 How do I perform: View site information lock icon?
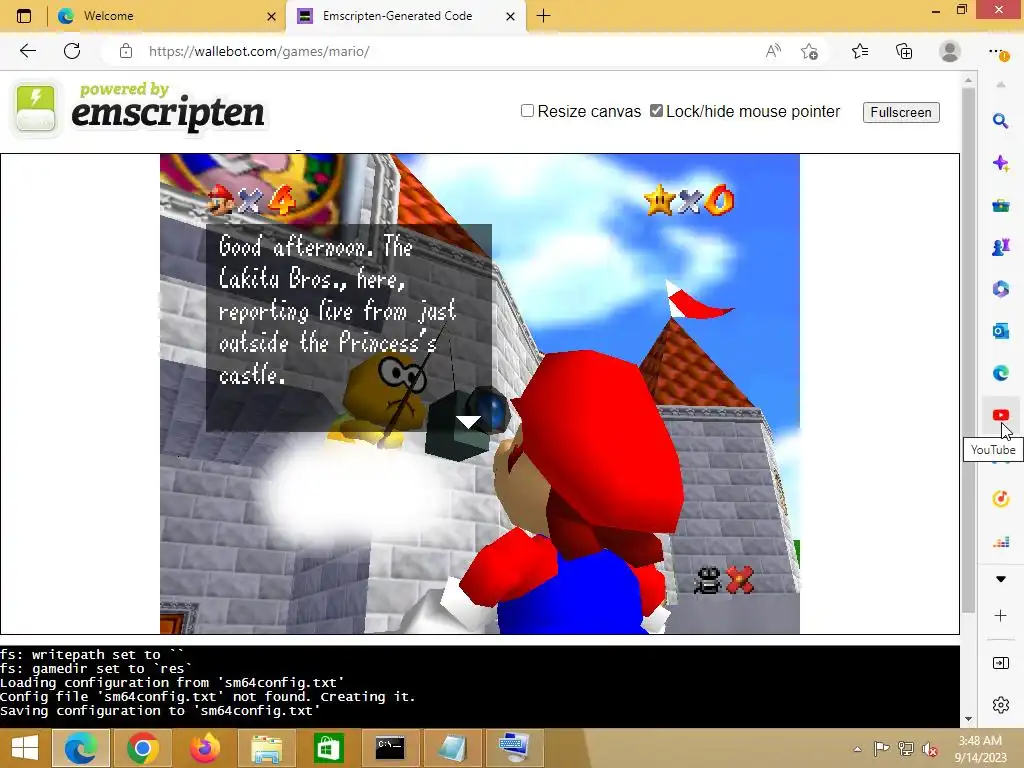click(x=126, y=51)
